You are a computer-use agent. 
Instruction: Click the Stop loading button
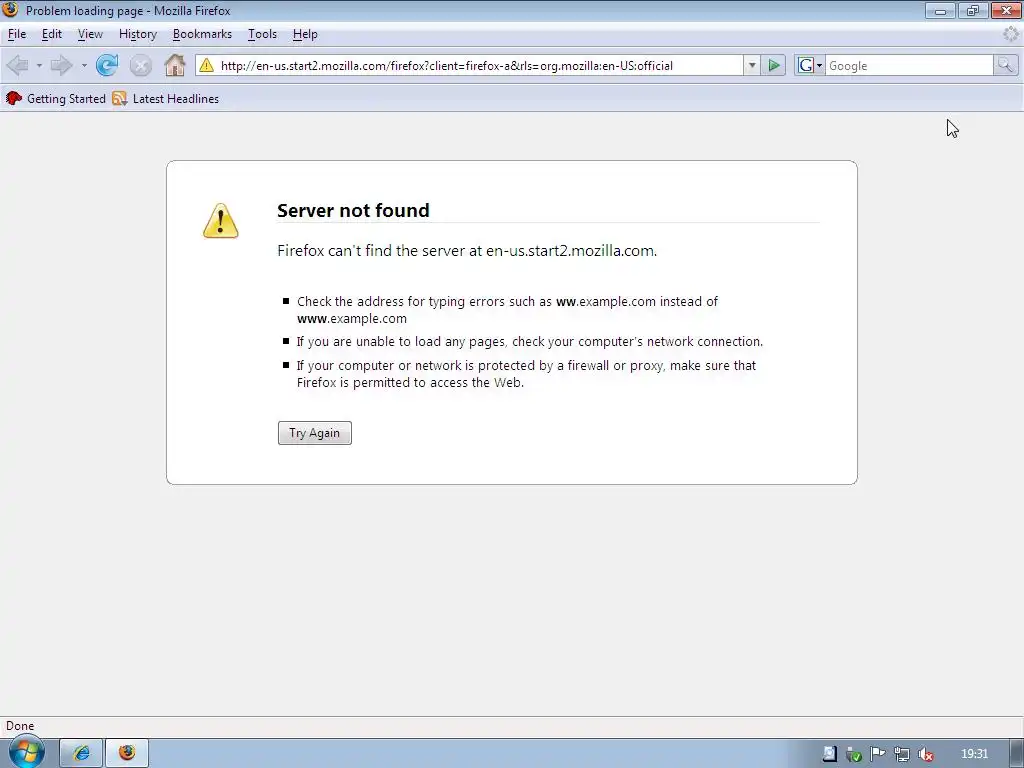[x=140, y=65]
